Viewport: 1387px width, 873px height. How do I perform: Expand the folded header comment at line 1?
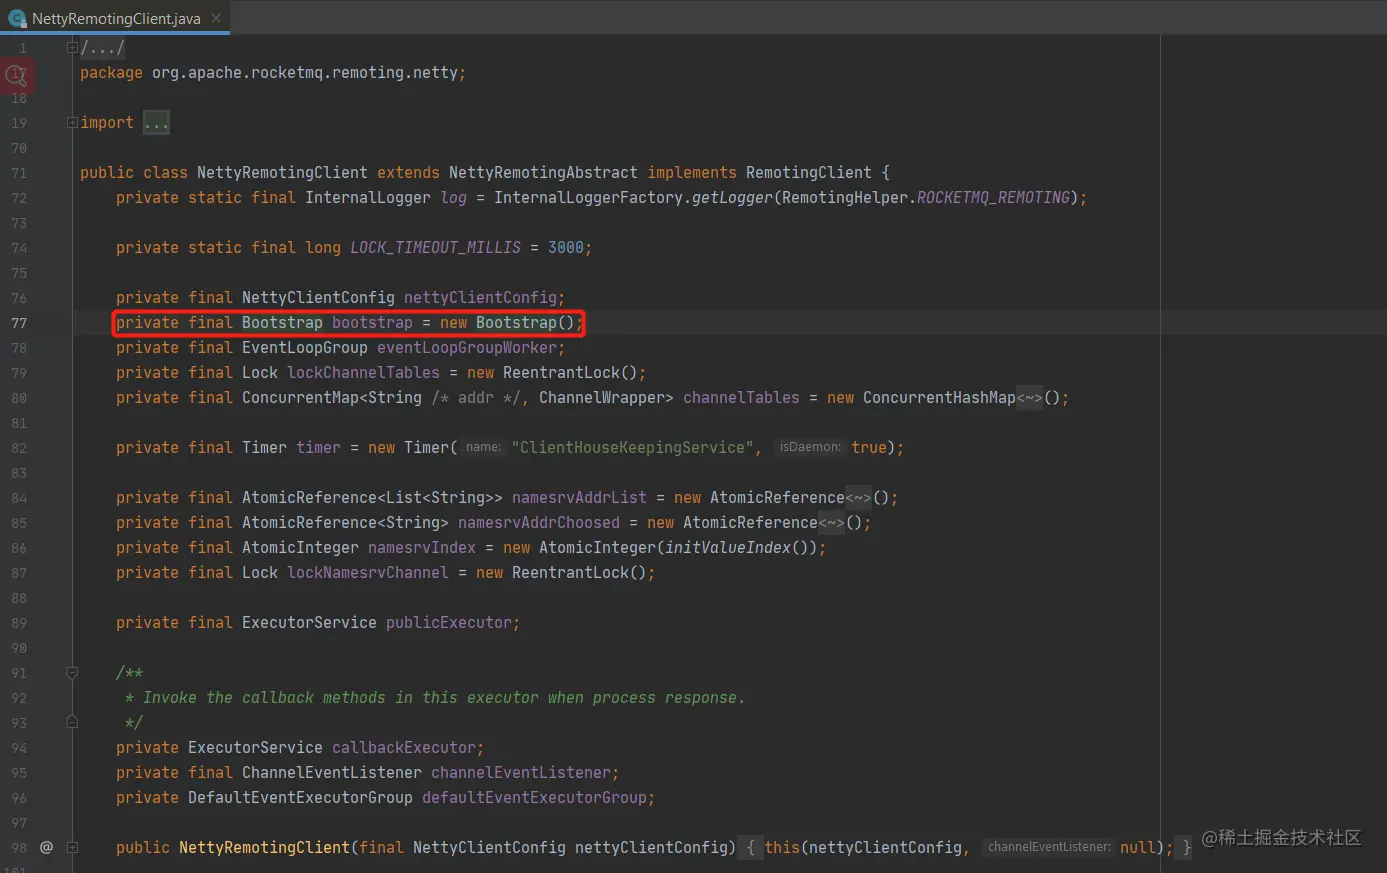72,48
